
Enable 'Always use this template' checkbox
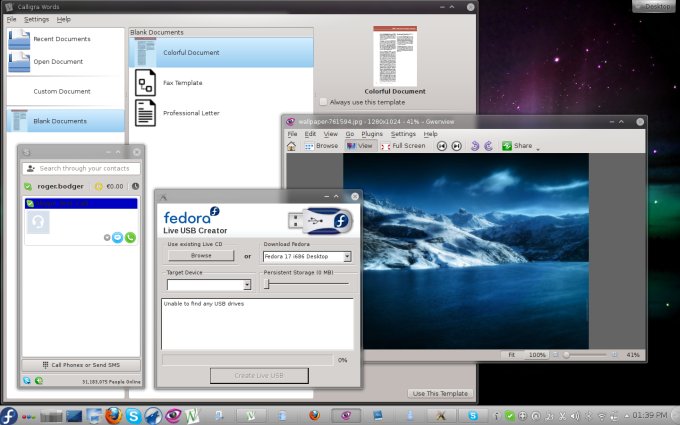(323, 102)
